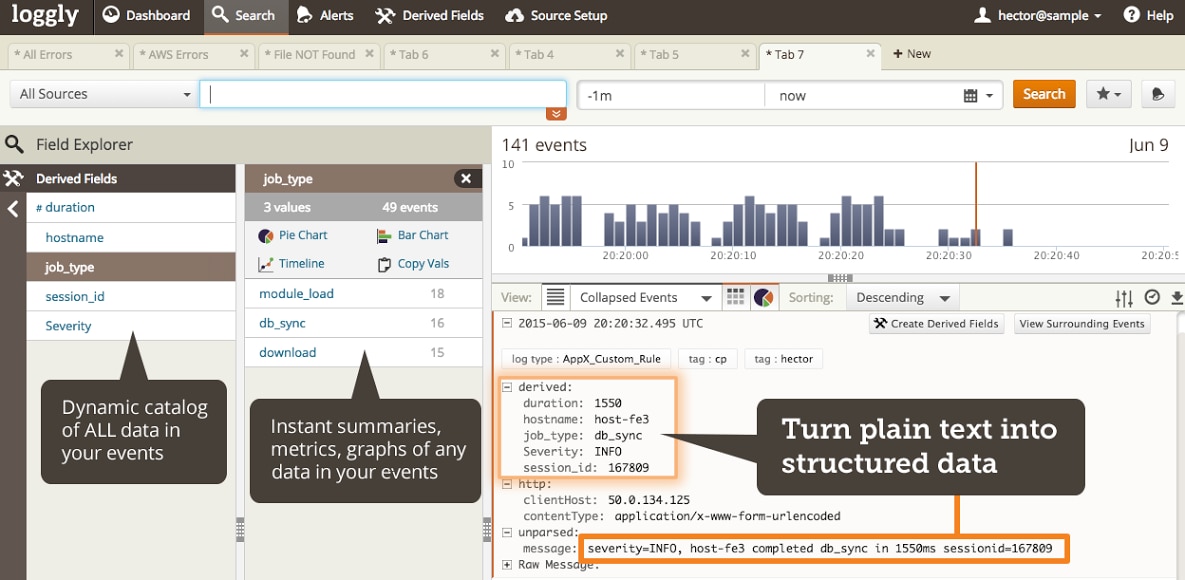Image resolution: width=1185 pixels, height=580 pixels.
Task: Open the Collapsed Events view dropdown
Action: point(645,298)
